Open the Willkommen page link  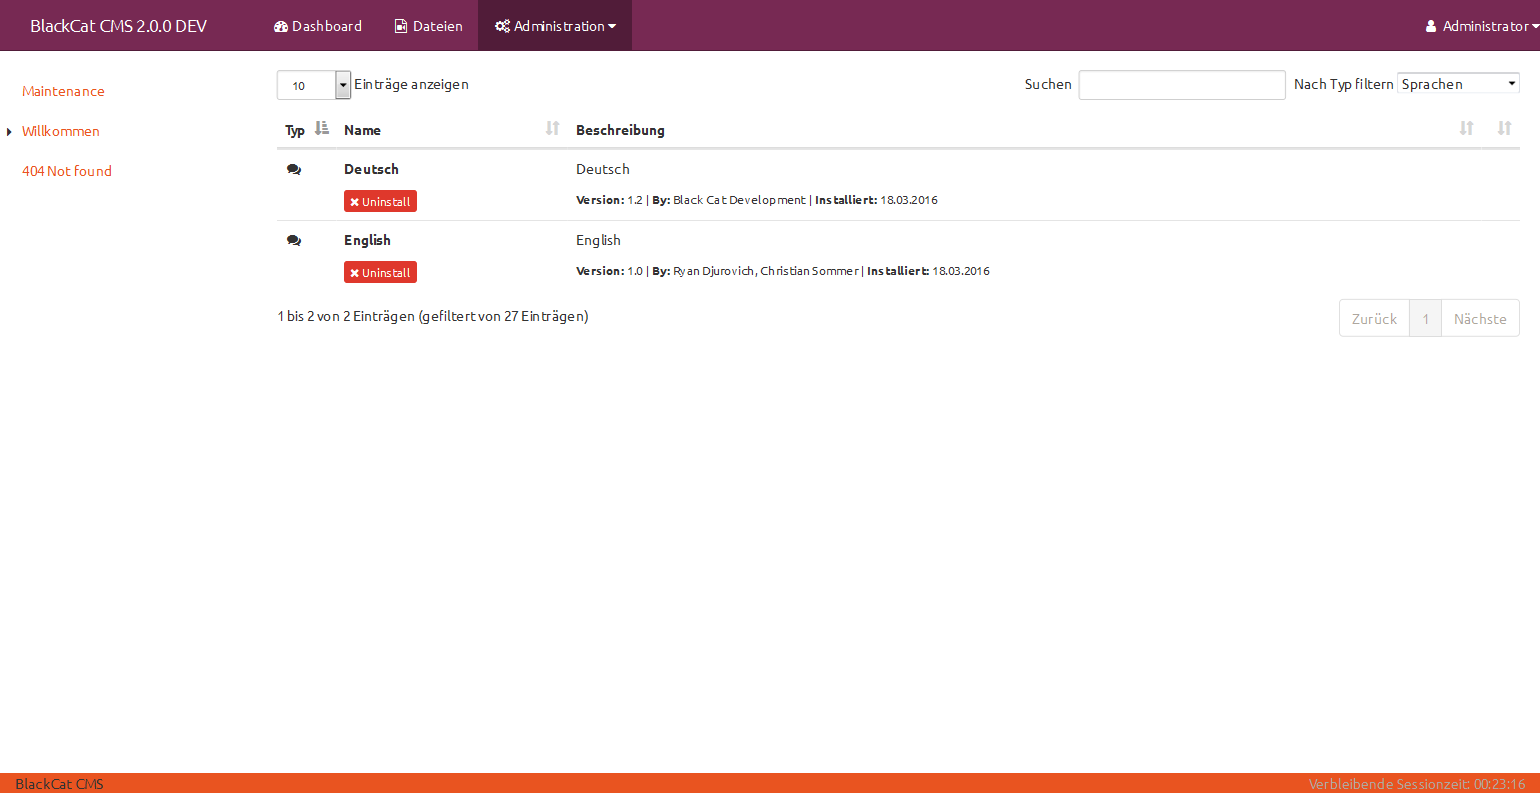(61, 131)
